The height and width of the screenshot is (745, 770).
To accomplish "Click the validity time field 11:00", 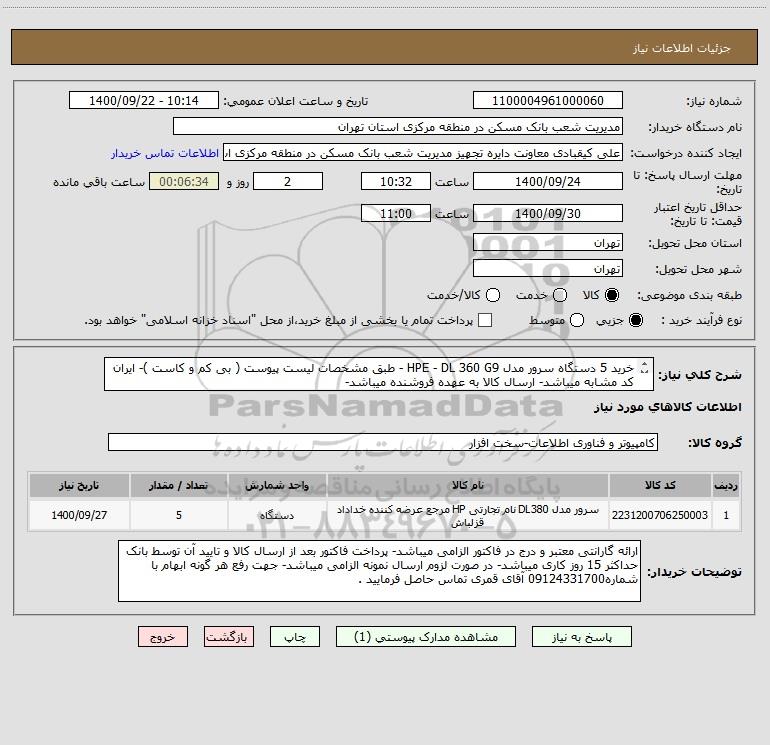I will coord(396,213).
